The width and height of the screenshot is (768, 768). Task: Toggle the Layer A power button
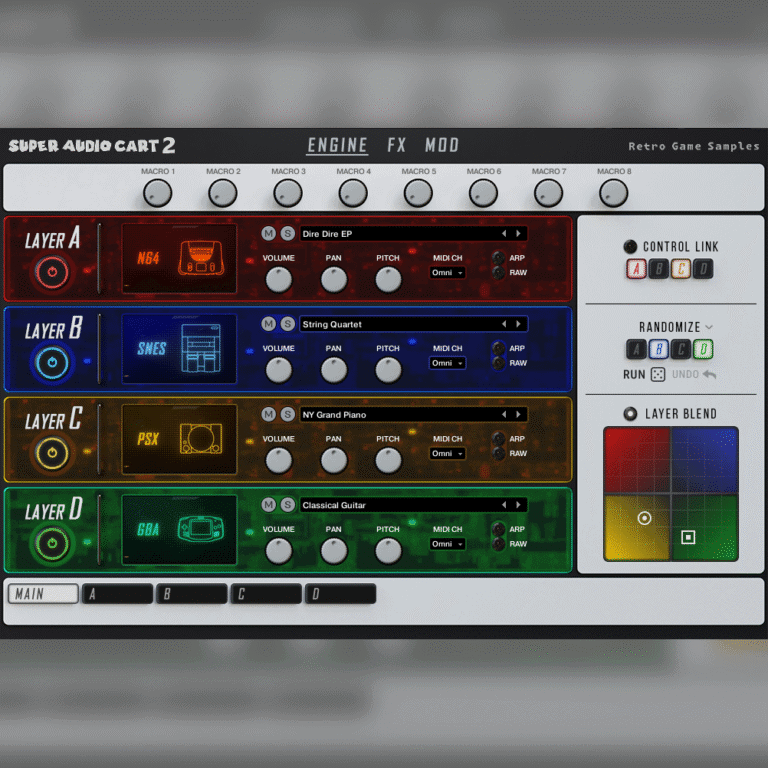[52, 272]
